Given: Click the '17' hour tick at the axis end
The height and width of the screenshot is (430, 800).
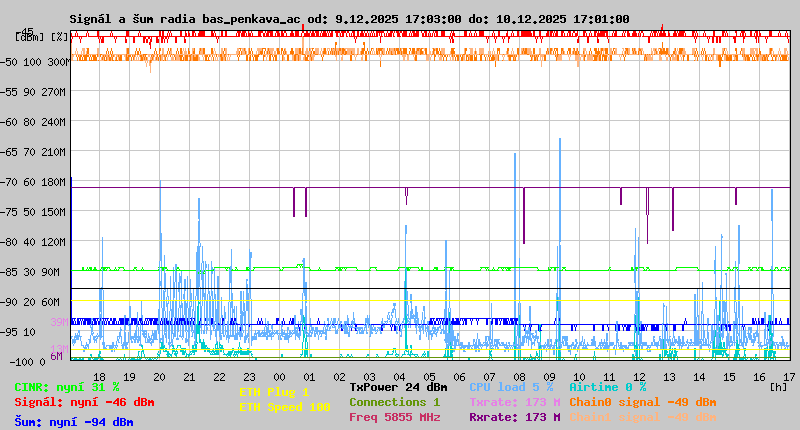Looking at the screenshot, I should click(x=789, y=377).
